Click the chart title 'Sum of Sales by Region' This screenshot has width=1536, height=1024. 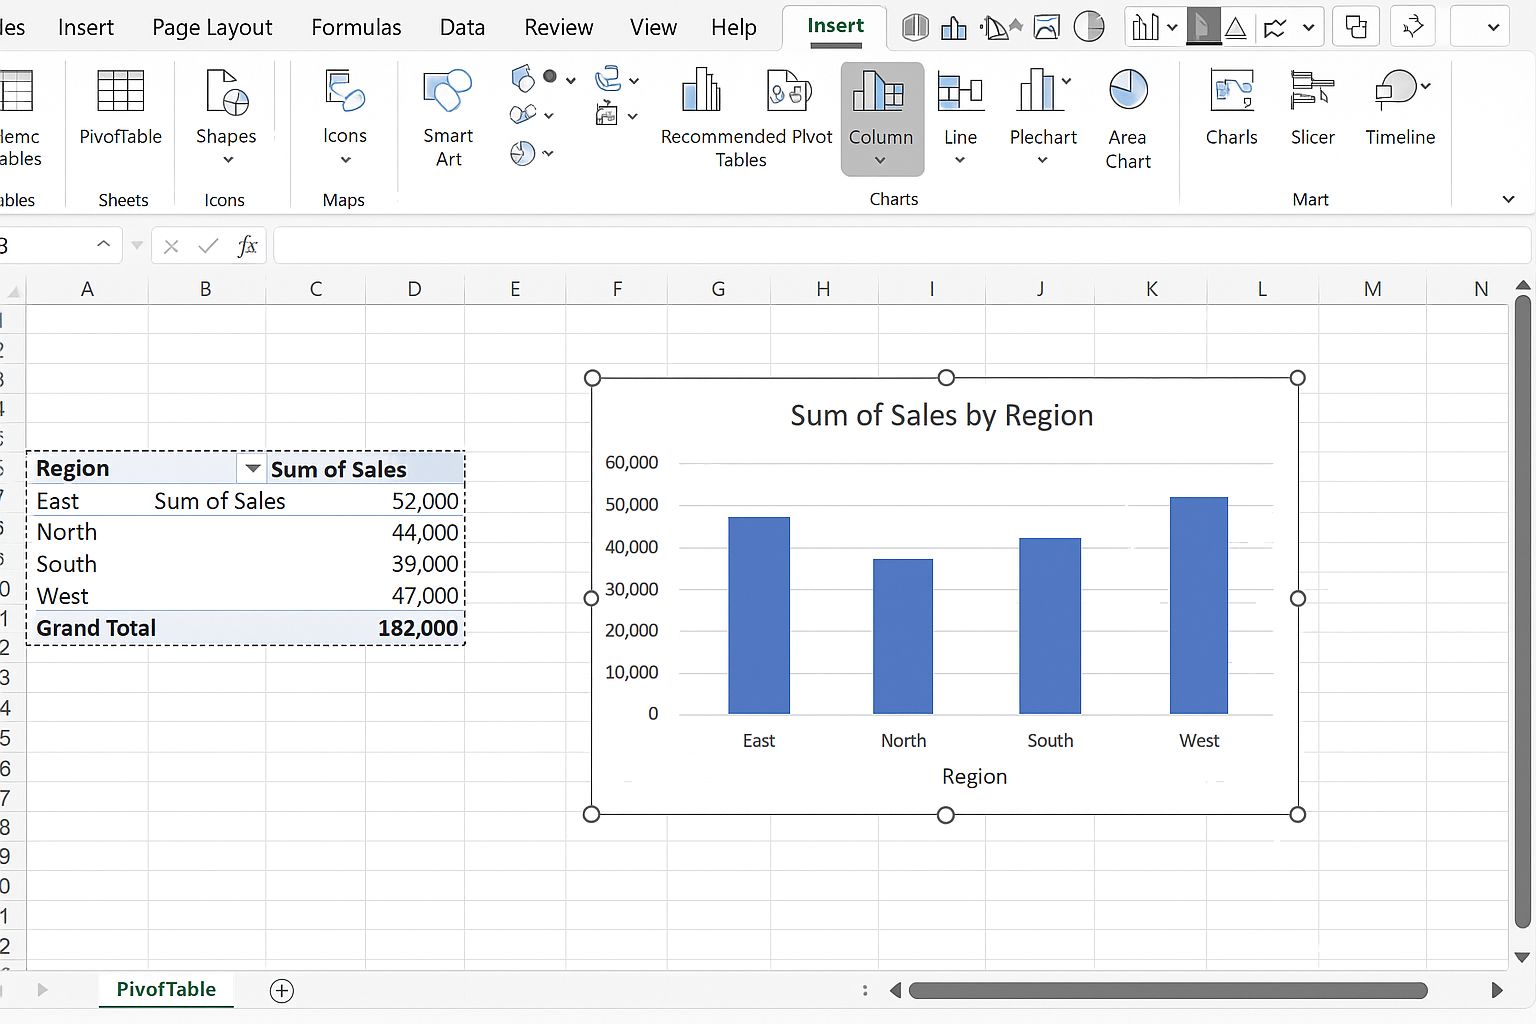tap(942, 415)
